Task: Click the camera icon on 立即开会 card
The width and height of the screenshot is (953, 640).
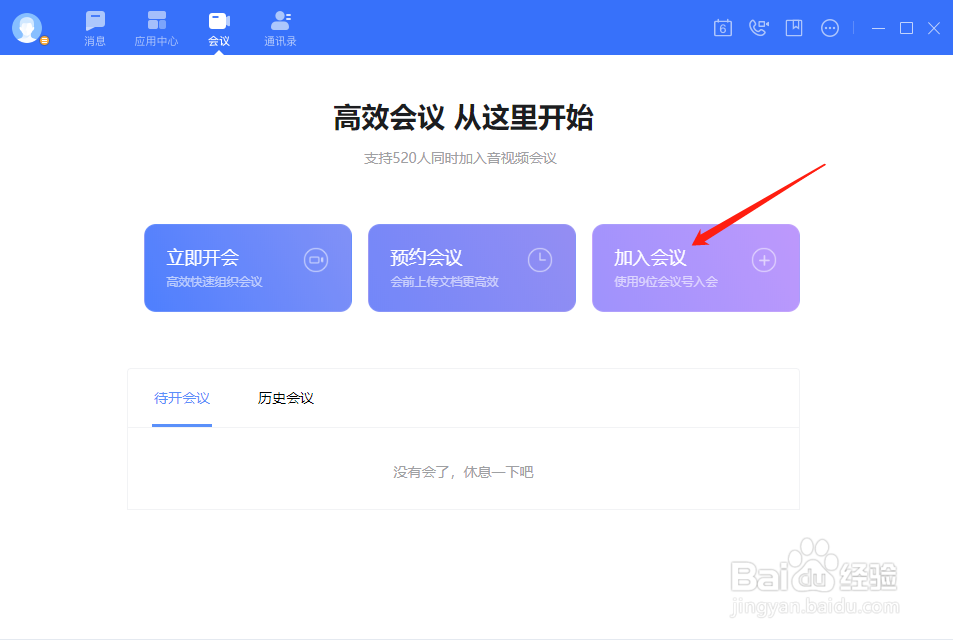Action: [x=316, y=260]
